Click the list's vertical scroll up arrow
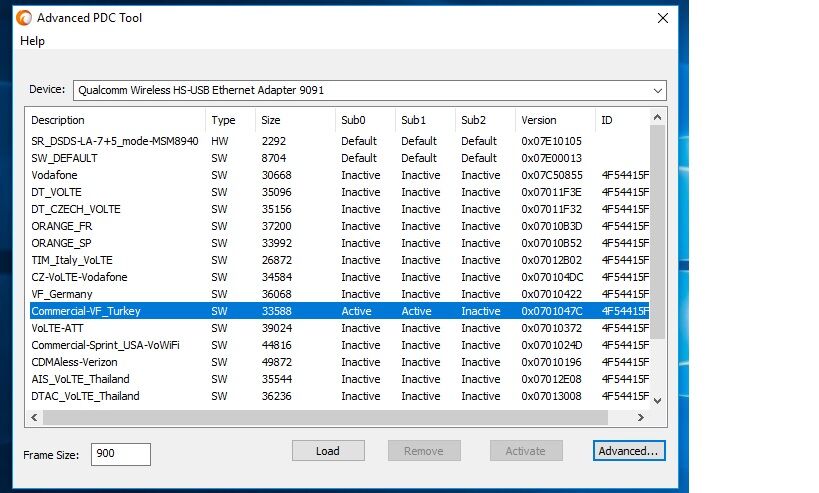Viewport: 819px width, 493px height. click(658, 118)
